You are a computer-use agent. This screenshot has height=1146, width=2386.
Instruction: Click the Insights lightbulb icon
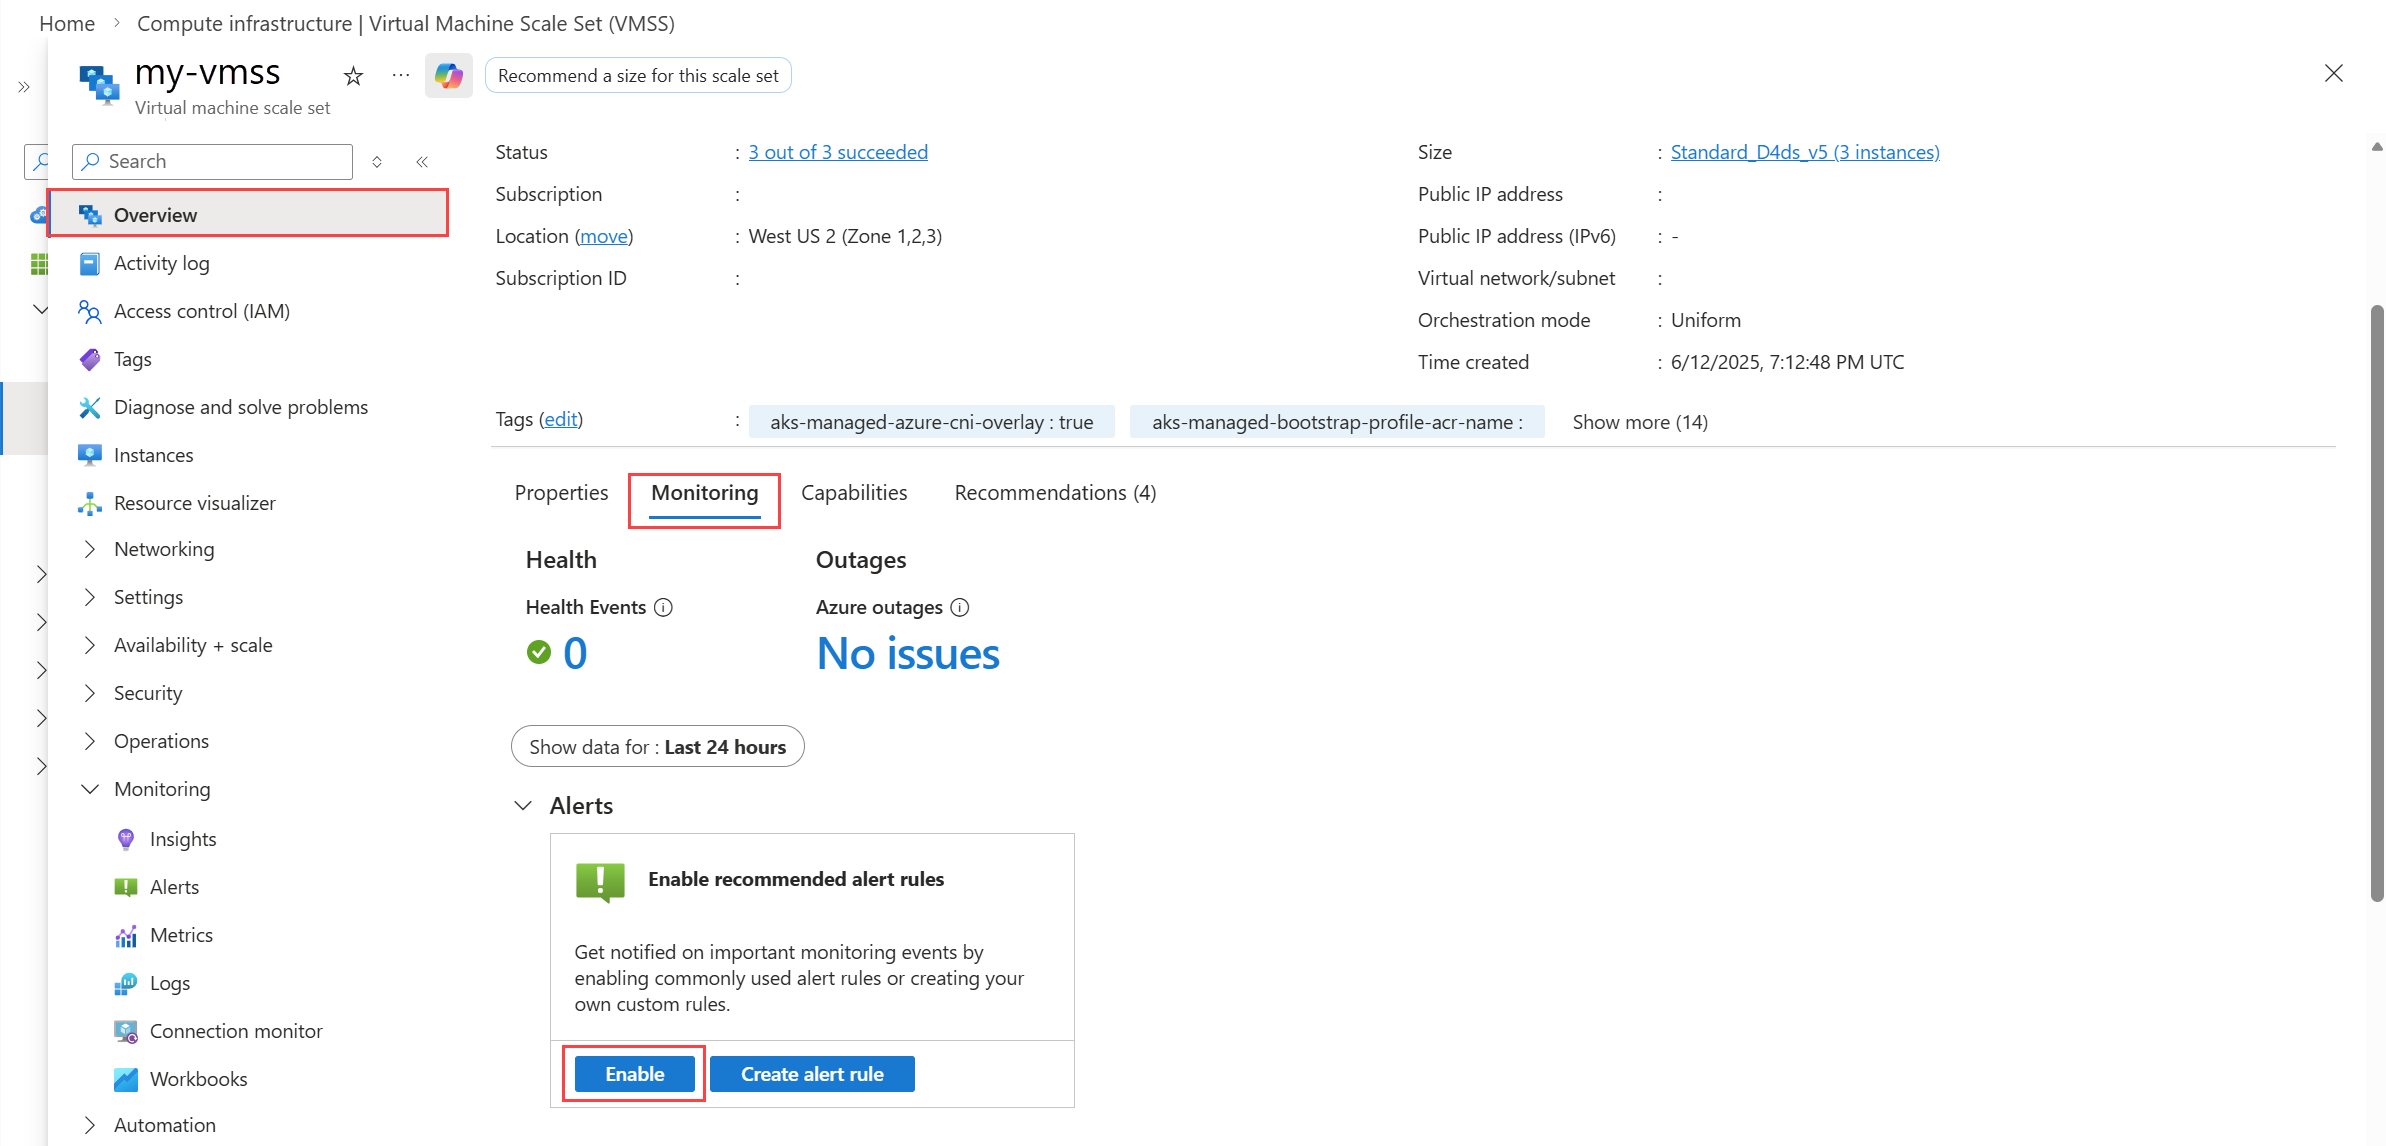126,839
